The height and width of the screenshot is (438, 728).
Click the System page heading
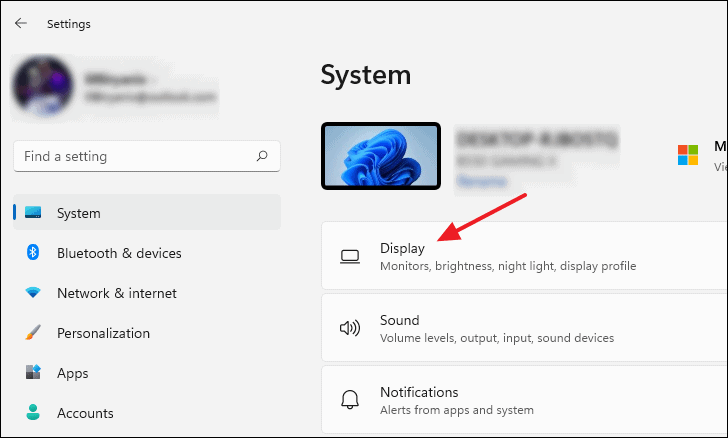click(366, 75)
